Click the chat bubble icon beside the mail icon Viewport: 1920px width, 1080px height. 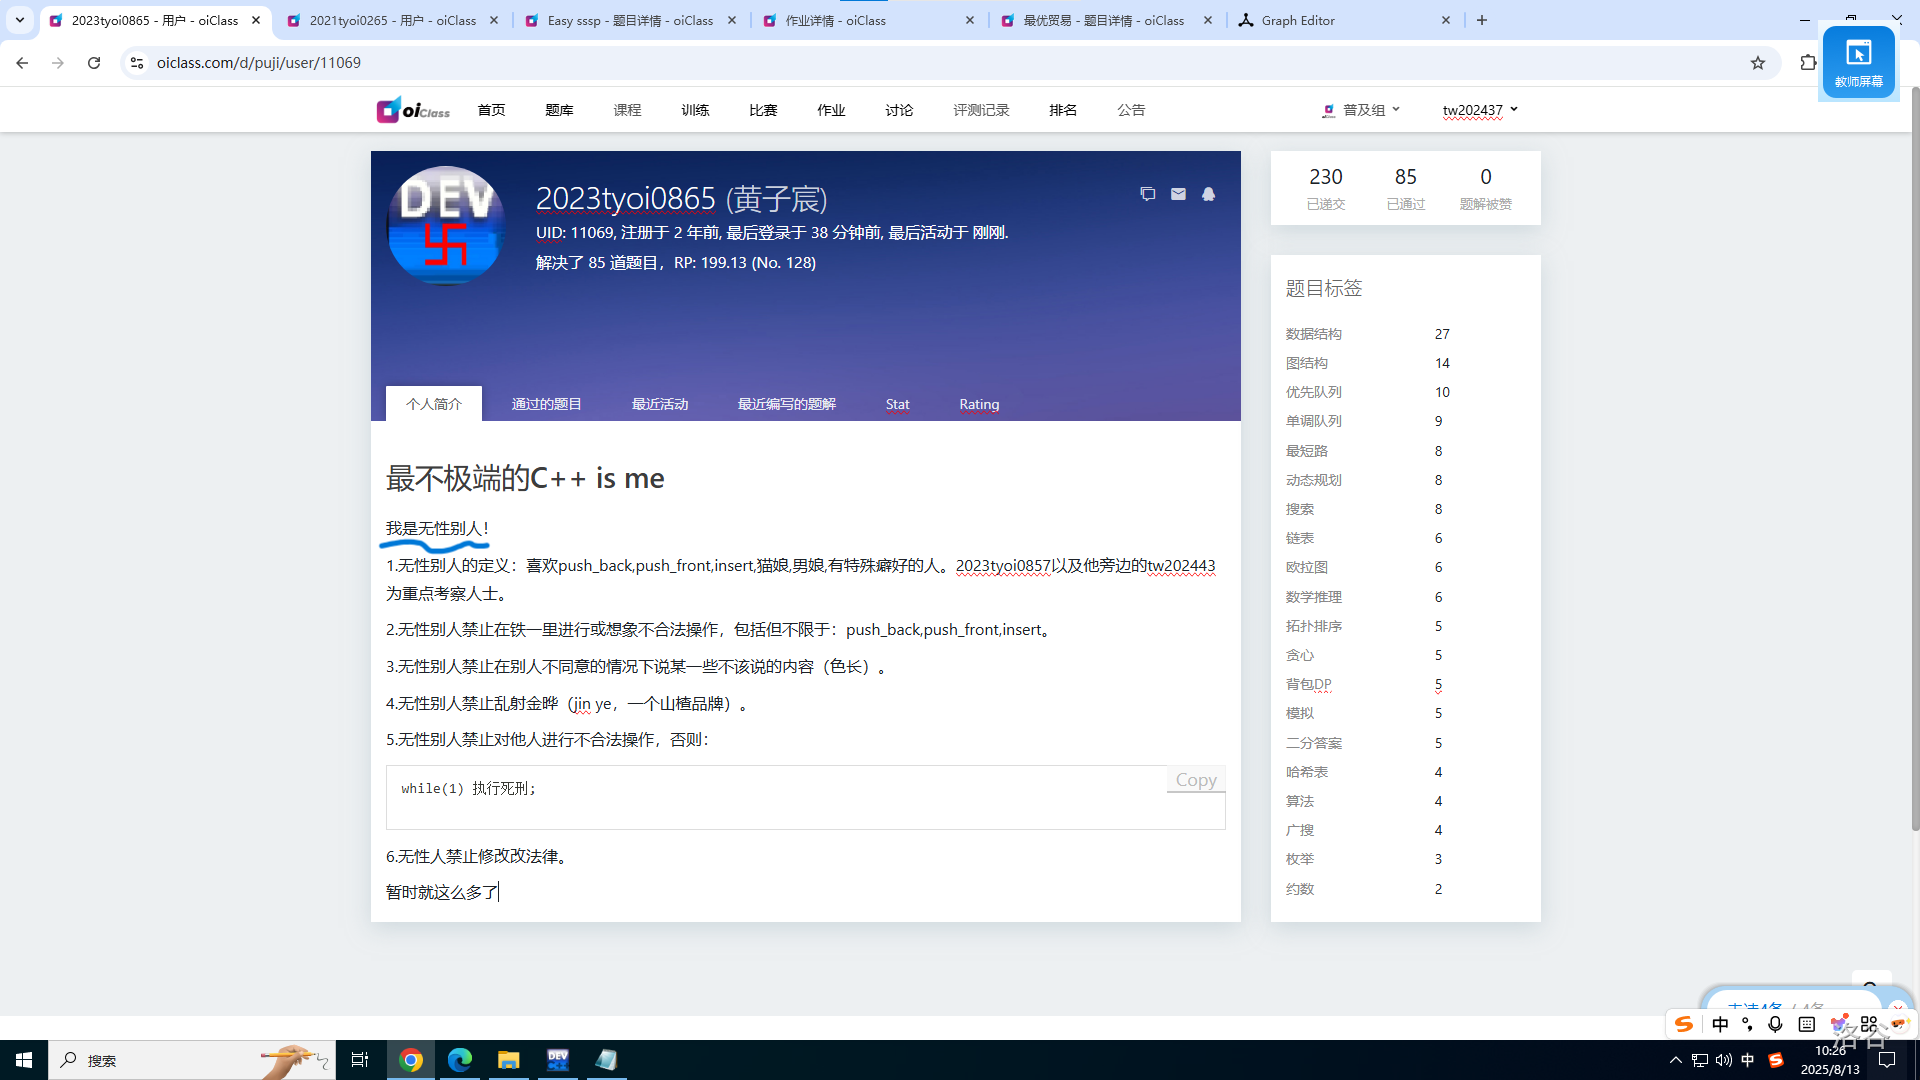point(1147,194)
